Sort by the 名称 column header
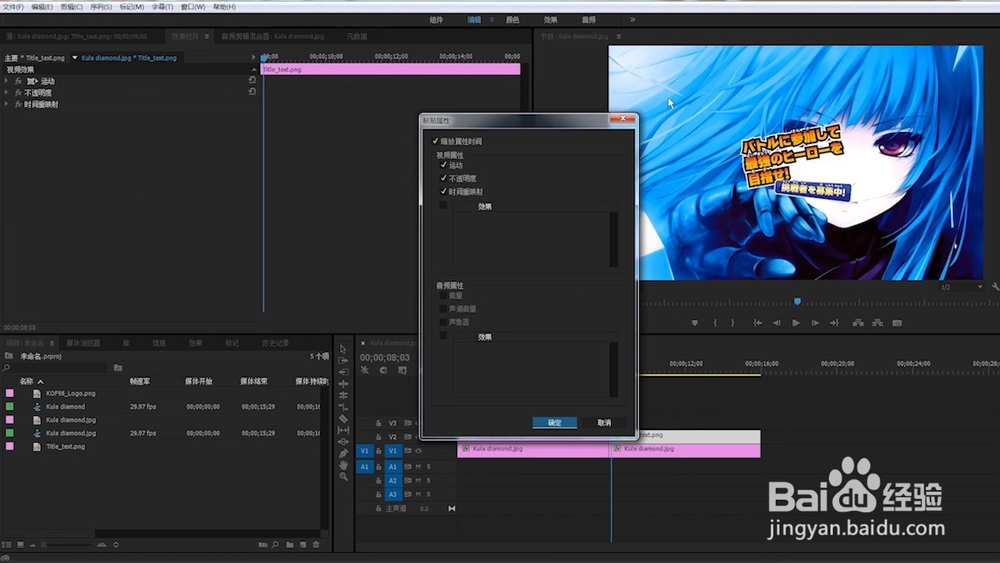1000x563 pixels. [x=26, y=381]
